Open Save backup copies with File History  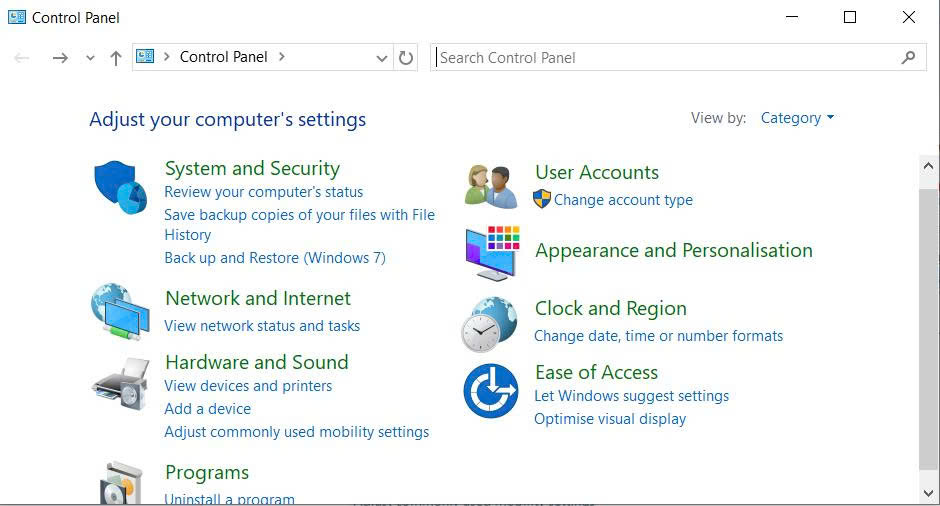click(x=300, y=224)
